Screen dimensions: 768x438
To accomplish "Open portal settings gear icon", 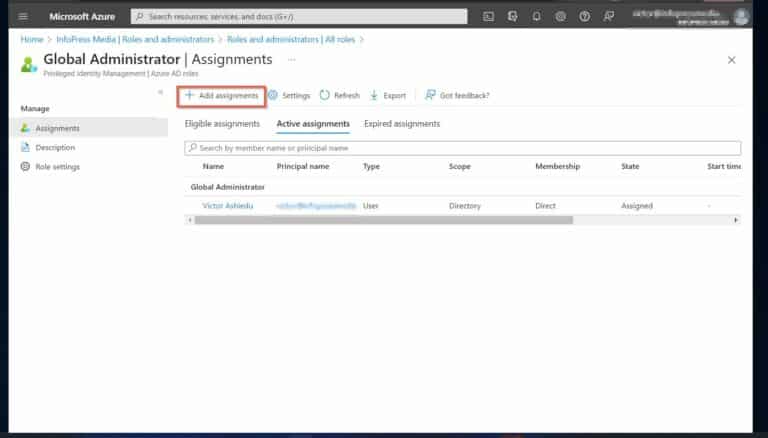I will click(x=560, y=17).
